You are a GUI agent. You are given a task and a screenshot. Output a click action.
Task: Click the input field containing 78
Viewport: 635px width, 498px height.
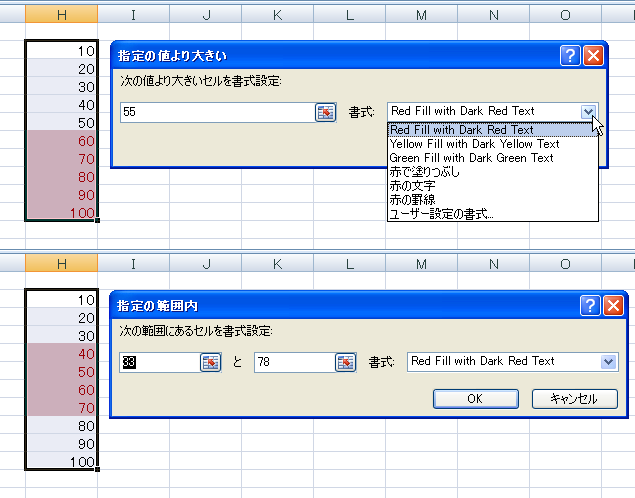293,362
